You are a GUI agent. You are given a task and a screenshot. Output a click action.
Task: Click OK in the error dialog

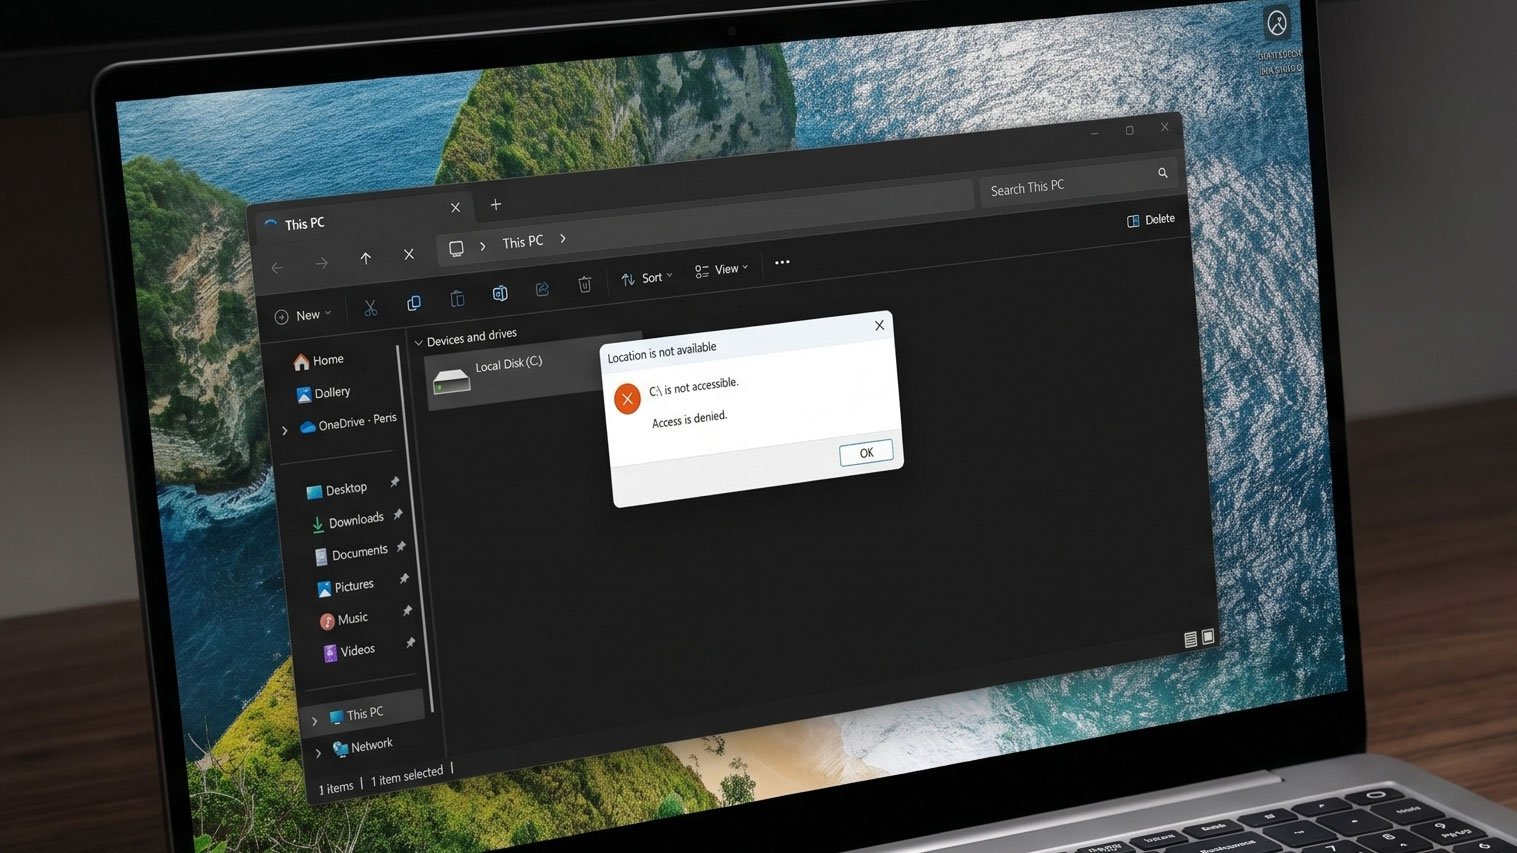pos(866,453)
